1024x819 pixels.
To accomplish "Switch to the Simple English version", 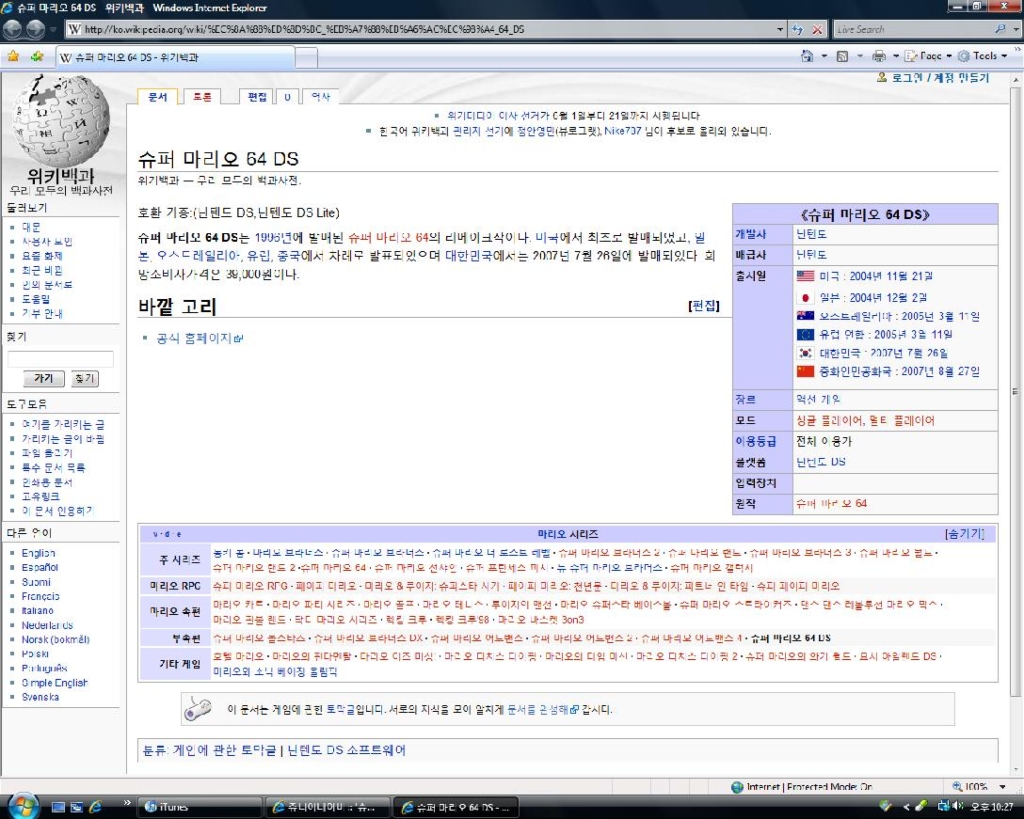I will (54, 682).
